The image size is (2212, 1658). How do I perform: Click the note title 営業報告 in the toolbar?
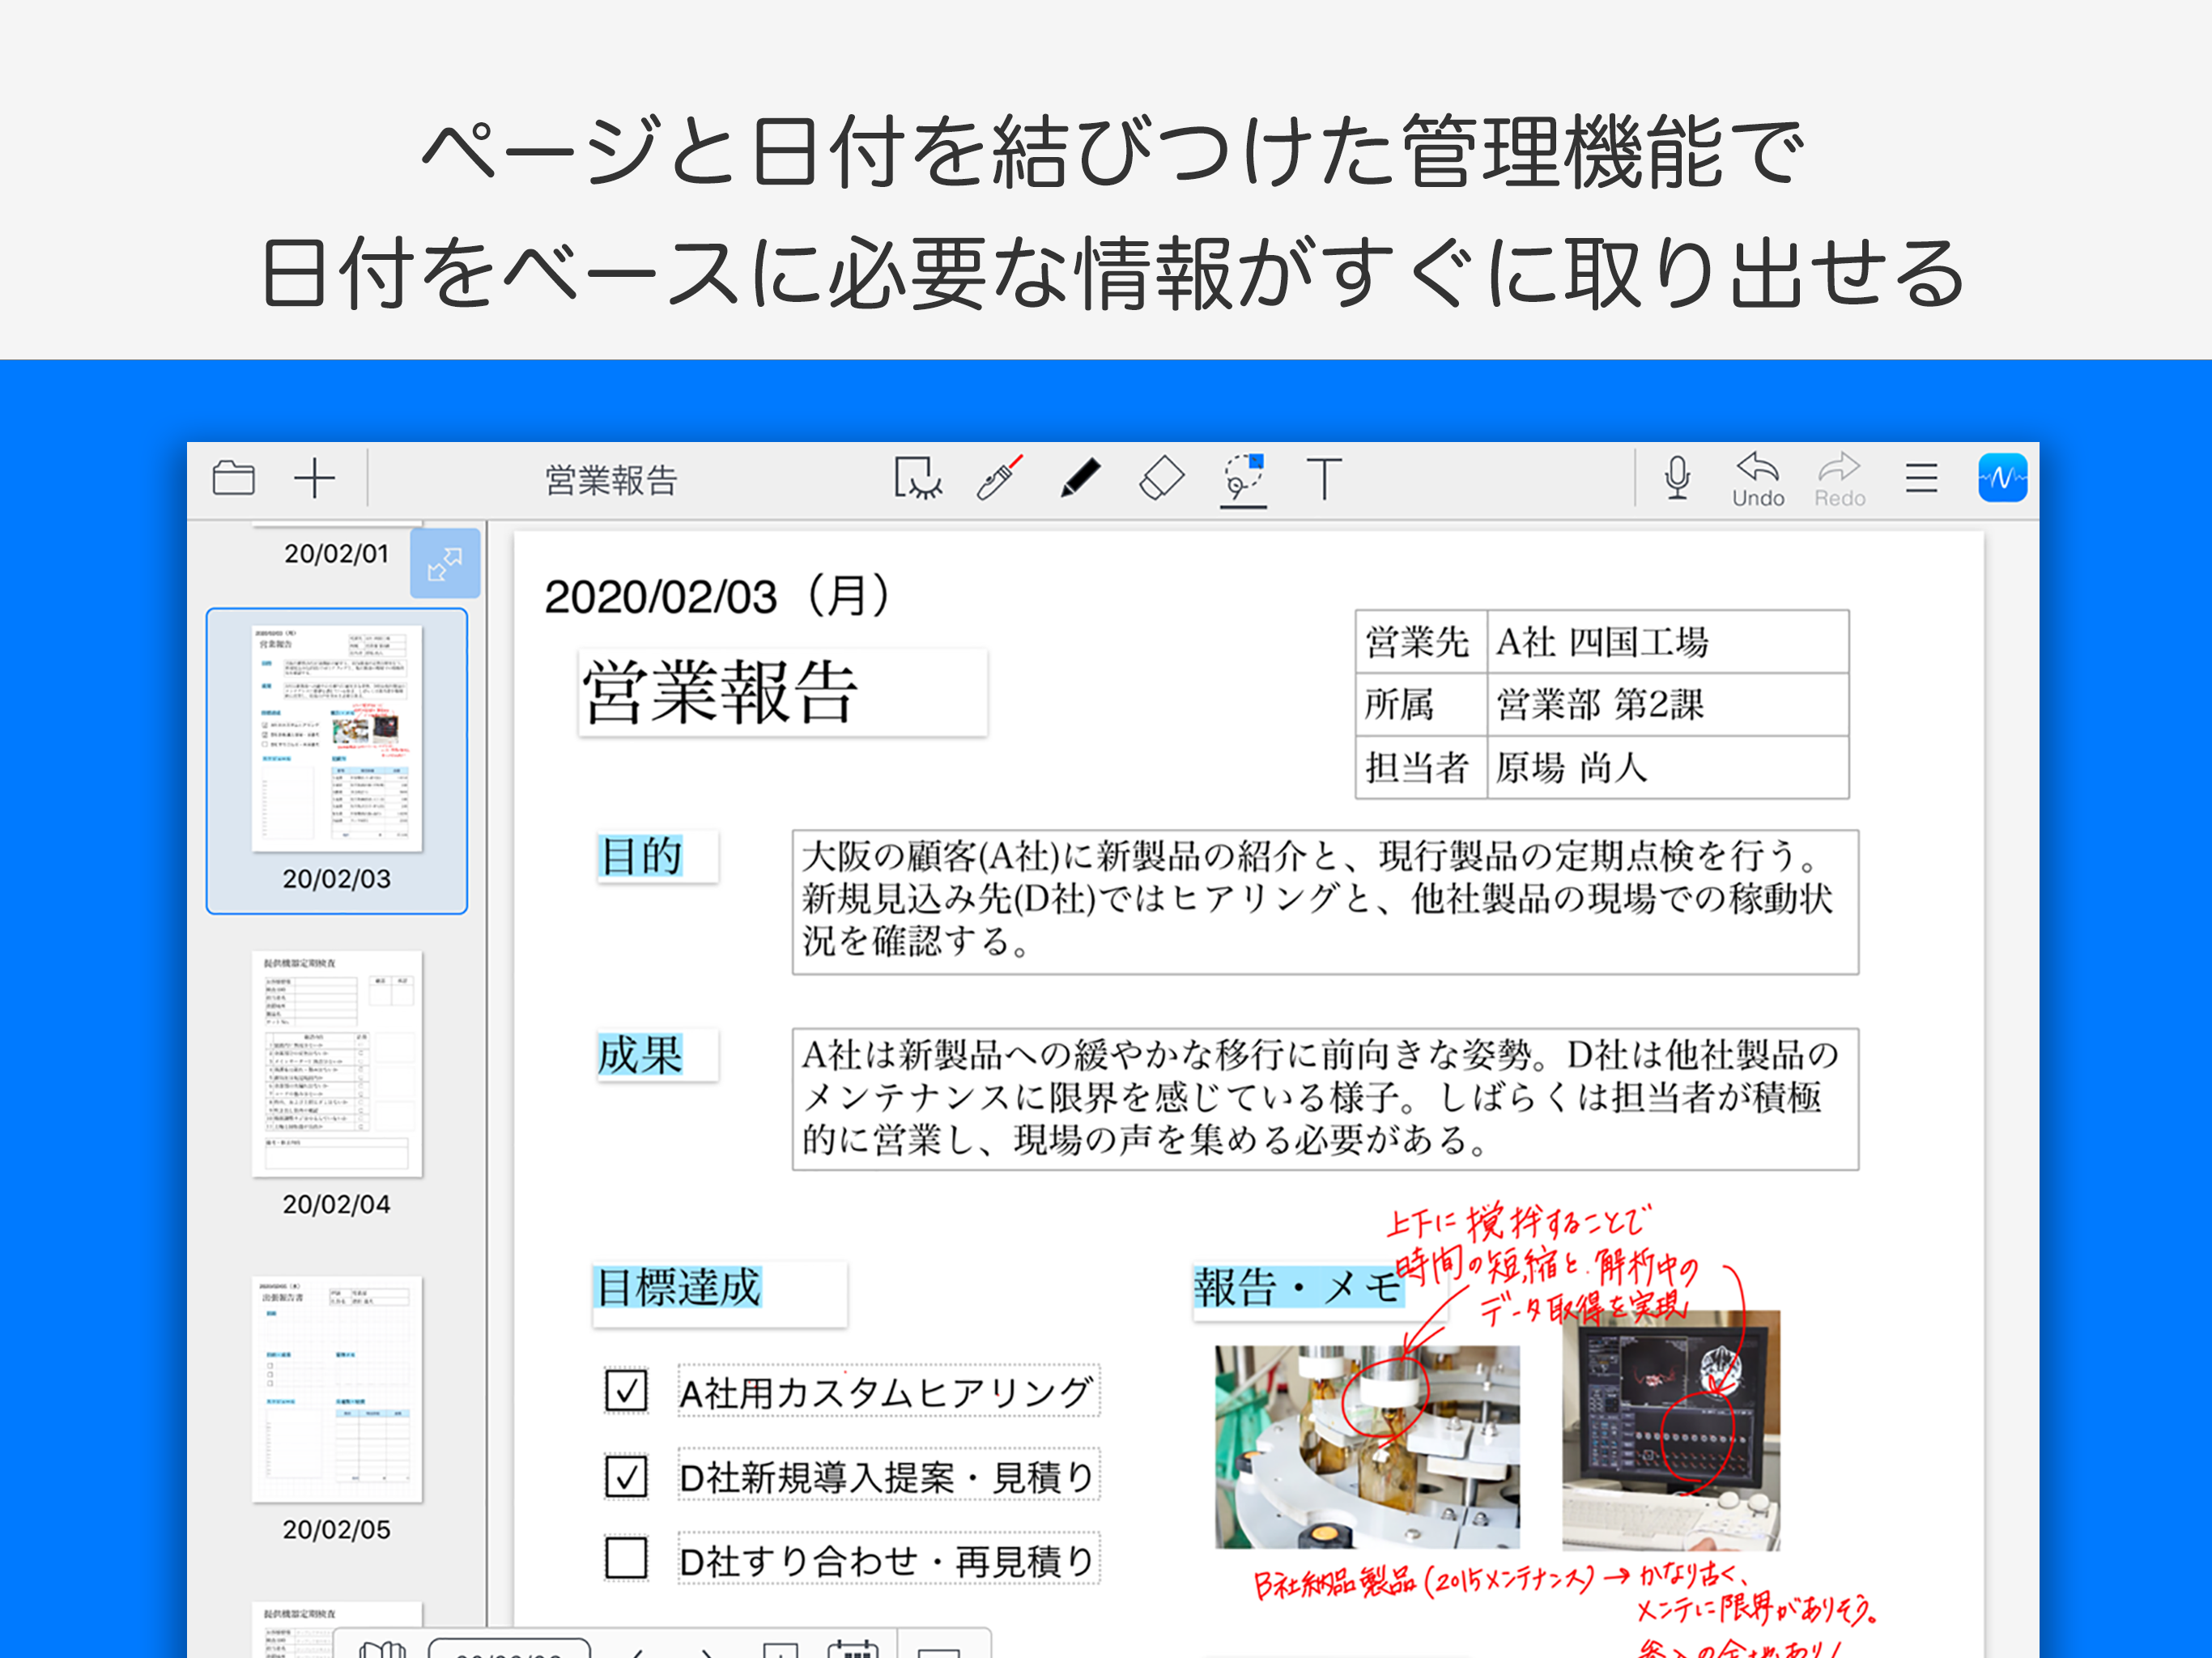pyautogui.click(x=611, y=480)
